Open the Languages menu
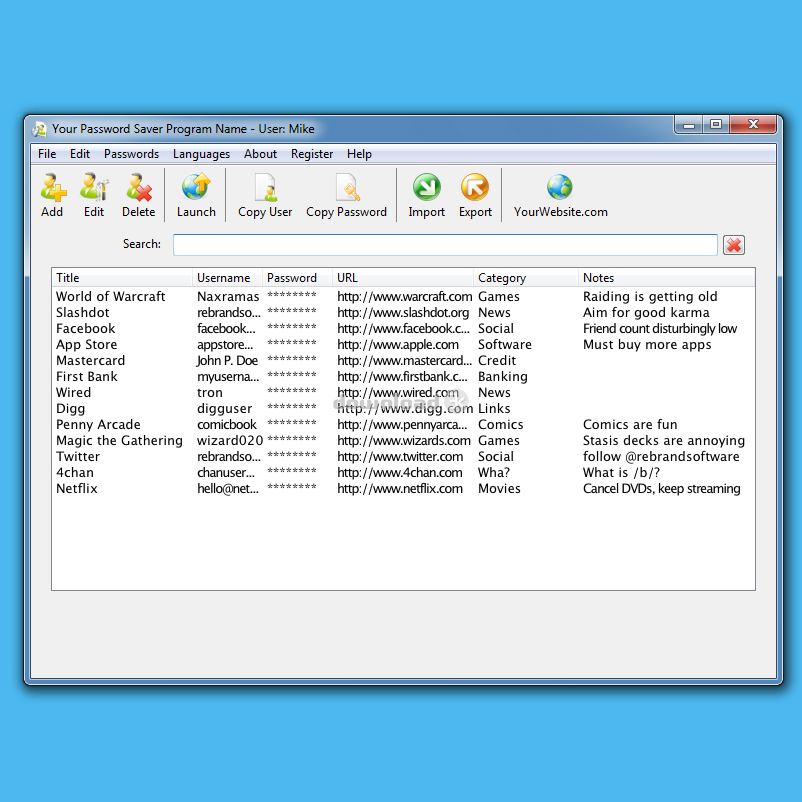 pos(202,154)
